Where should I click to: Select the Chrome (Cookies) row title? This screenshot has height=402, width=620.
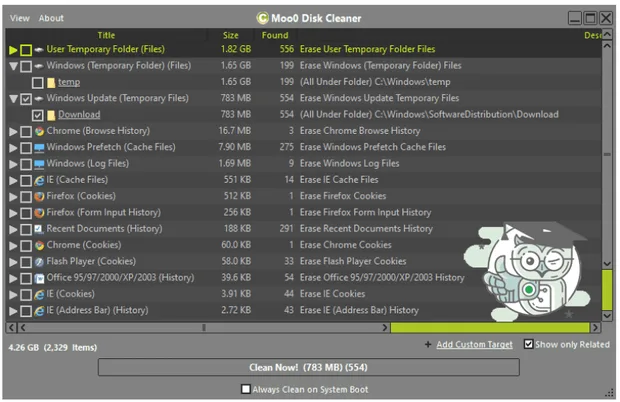[84, 245]
